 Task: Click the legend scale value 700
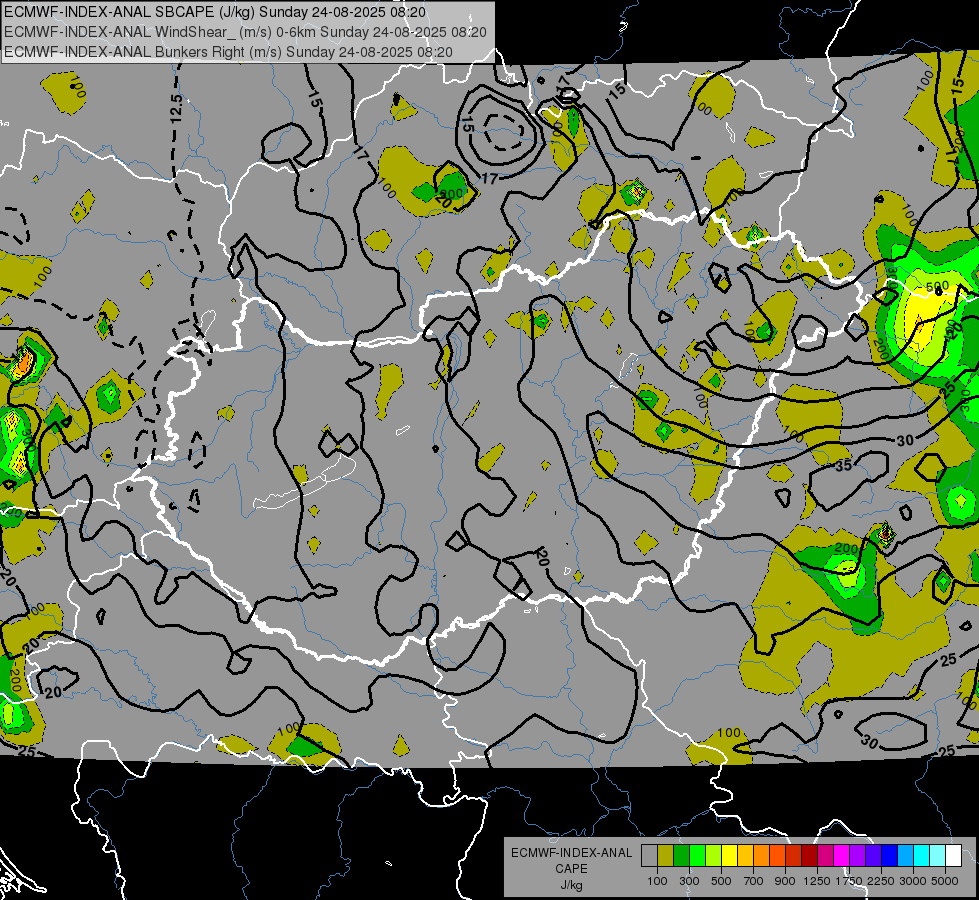pyautogui.click(x=754, y=881)
